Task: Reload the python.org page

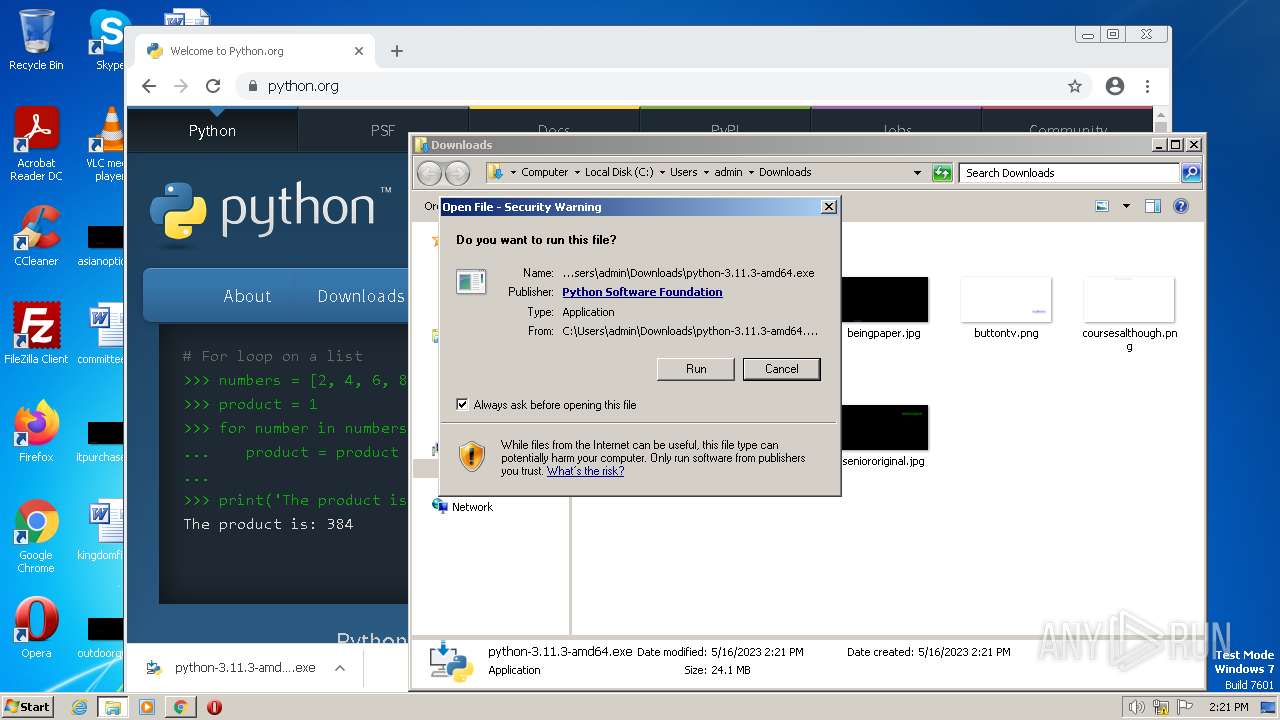Action: 213,86
